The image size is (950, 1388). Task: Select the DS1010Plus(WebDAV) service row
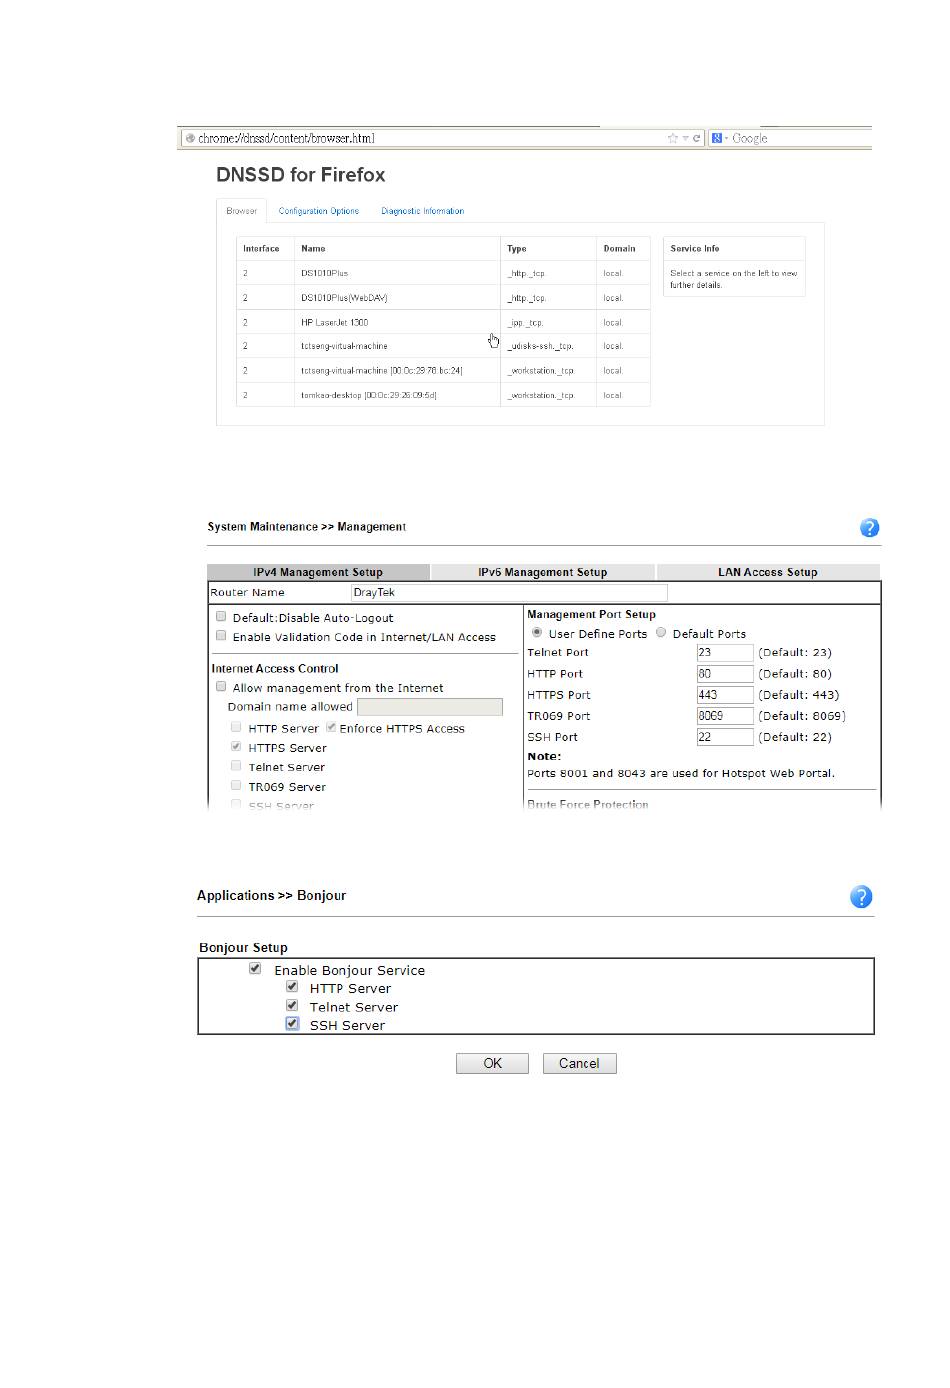(x=443, y=298)
